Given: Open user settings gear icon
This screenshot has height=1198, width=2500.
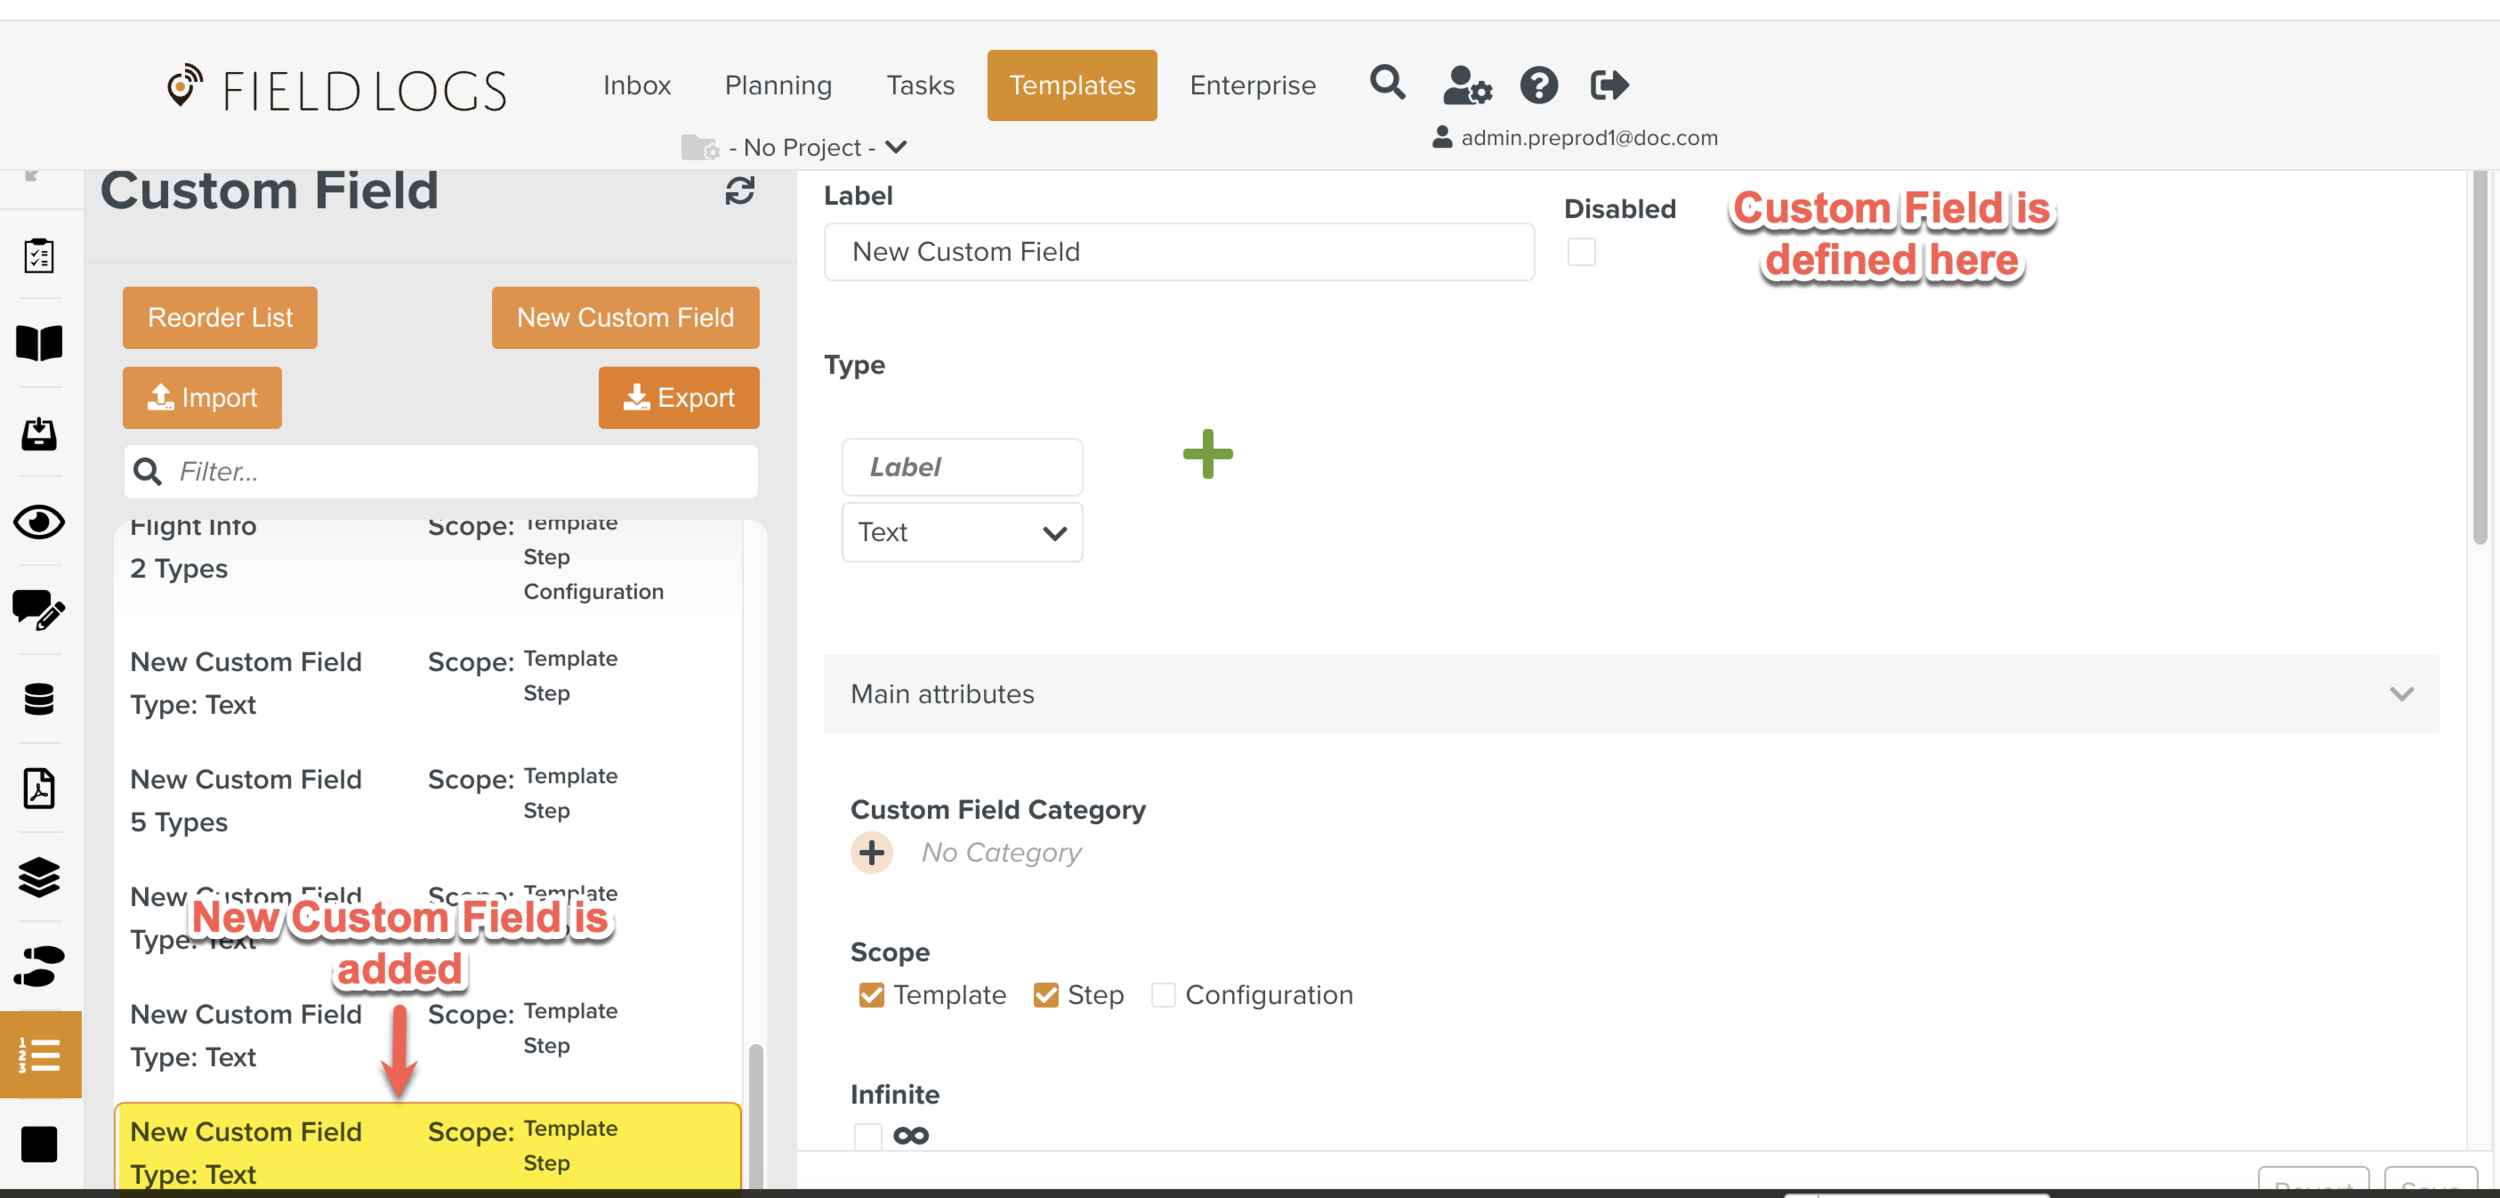Looking at the screenshot, I should click(1466, 86).
